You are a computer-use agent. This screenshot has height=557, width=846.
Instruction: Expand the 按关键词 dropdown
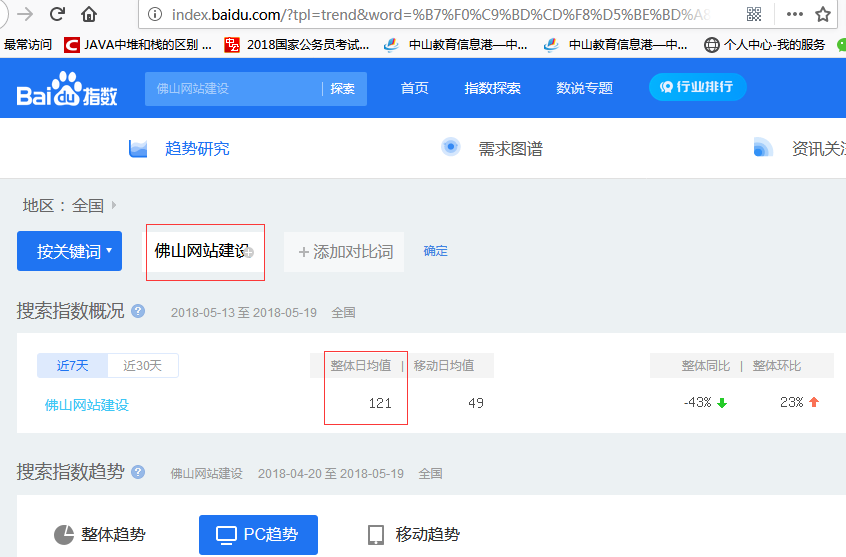click(x=69, y=251)
